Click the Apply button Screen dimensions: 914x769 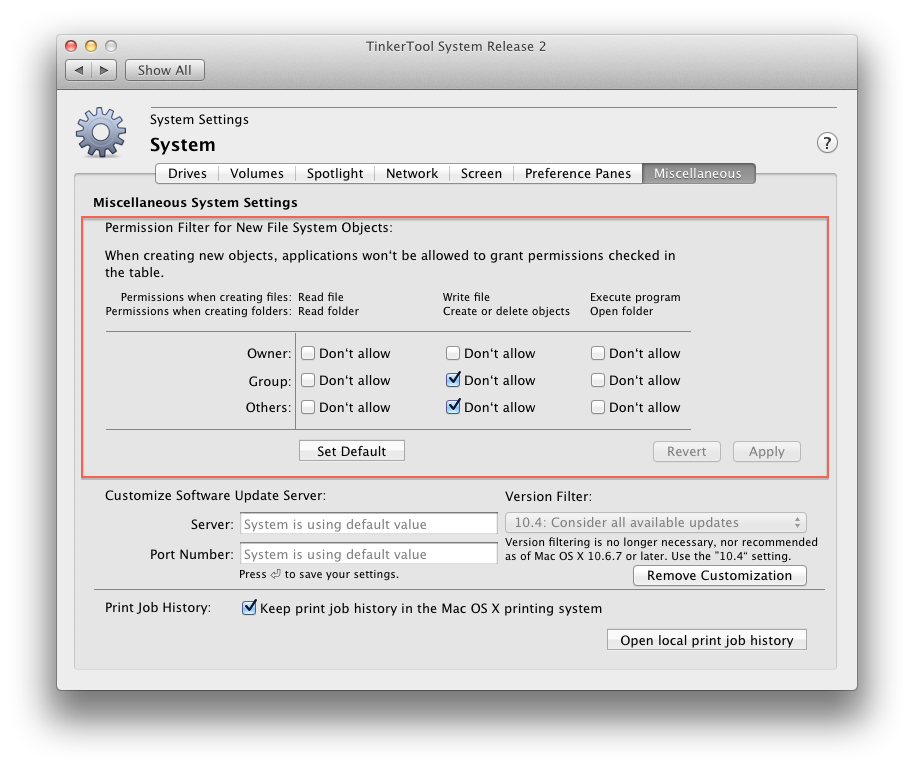767,452
